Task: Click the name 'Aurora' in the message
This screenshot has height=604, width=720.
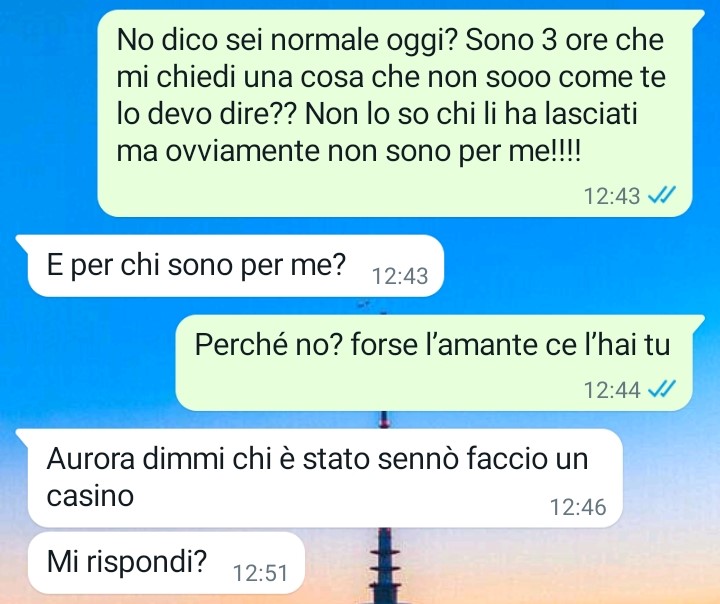Action: pos(90,458)
